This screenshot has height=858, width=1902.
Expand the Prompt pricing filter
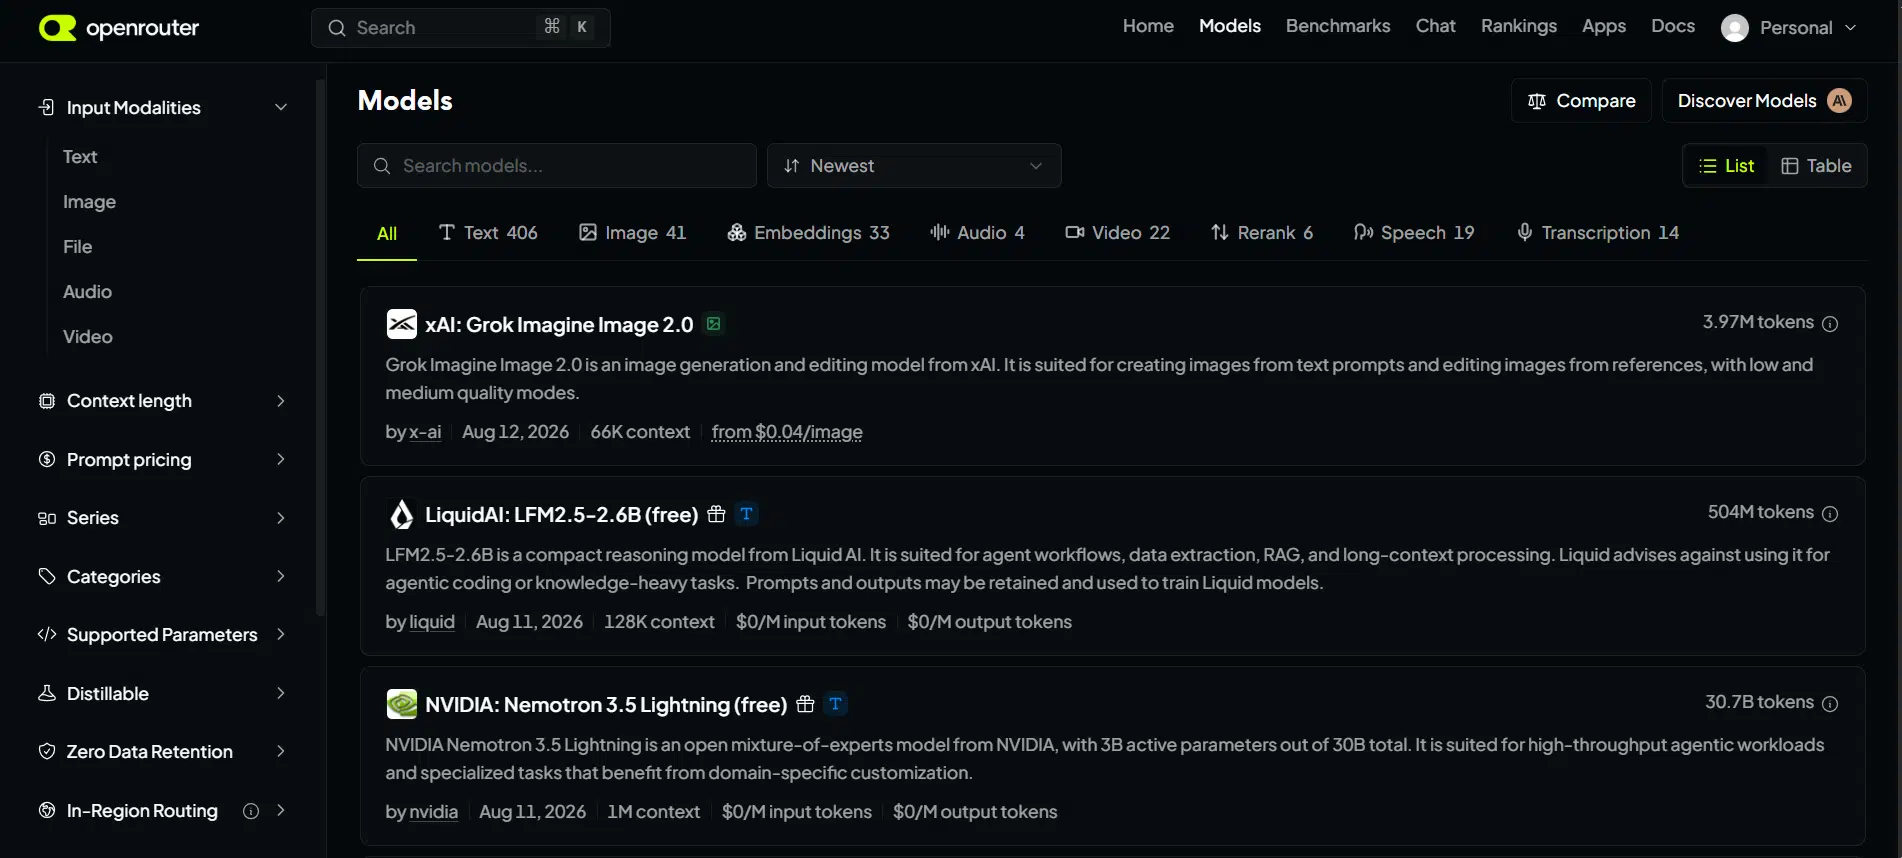162,459
